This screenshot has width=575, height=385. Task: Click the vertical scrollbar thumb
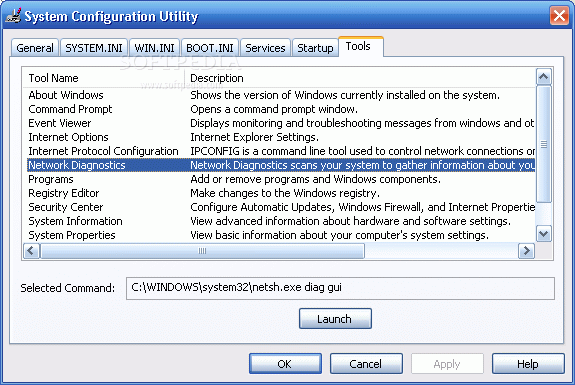(x=543, y=144)
